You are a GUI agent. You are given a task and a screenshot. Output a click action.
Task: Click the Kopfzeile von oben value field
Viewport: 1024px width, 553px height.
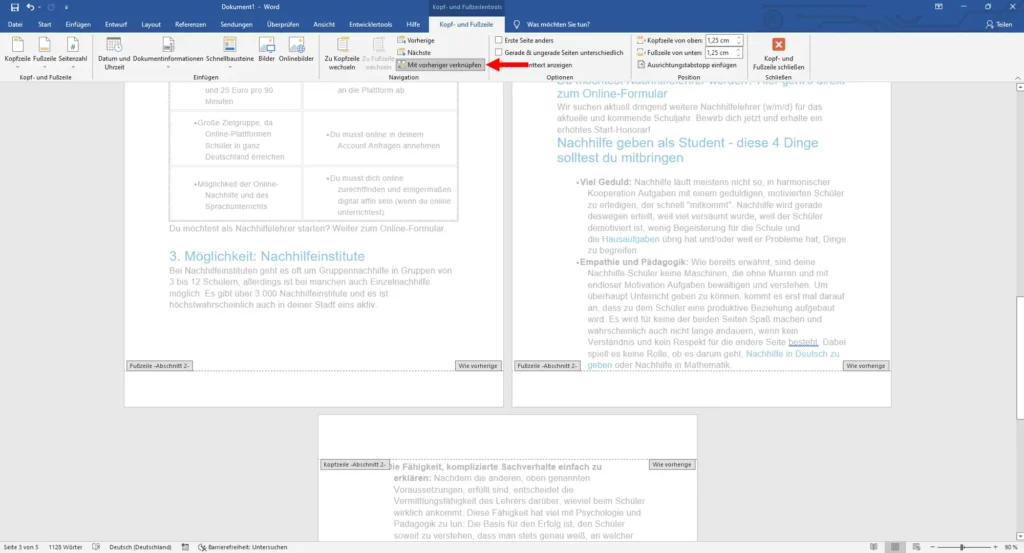[720, 40]
